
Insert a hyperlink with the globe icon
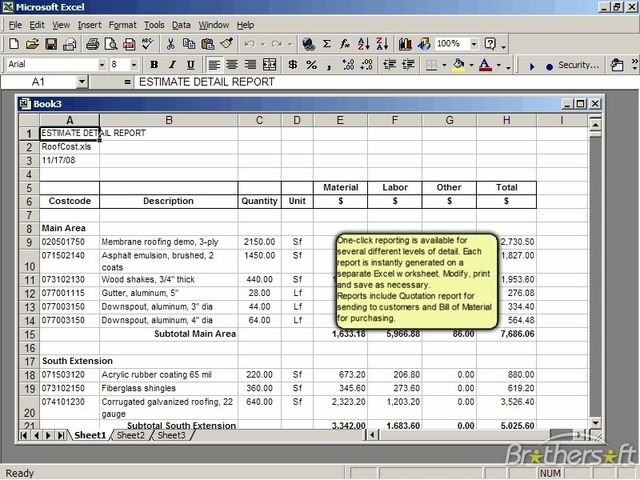(309, 44)
